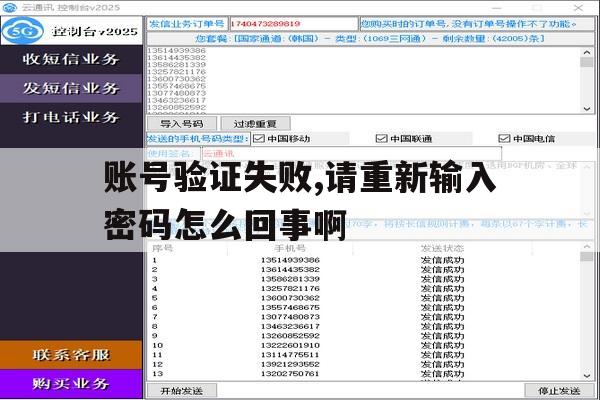Select table row with 13202750761
The height and width of the screenshot is (400, 600).
364,374
